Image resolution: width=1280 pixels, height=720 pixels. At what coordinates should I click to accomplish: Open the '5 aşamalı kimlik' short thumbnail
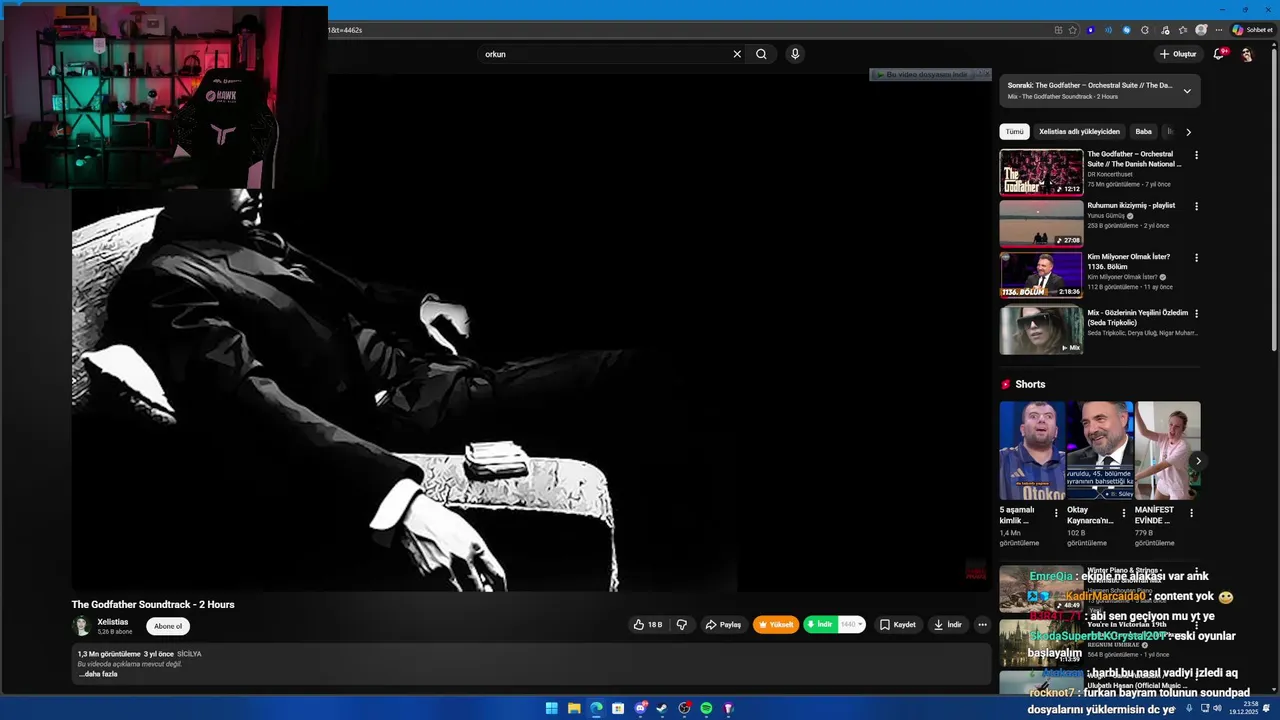(x=1033, y=451)
